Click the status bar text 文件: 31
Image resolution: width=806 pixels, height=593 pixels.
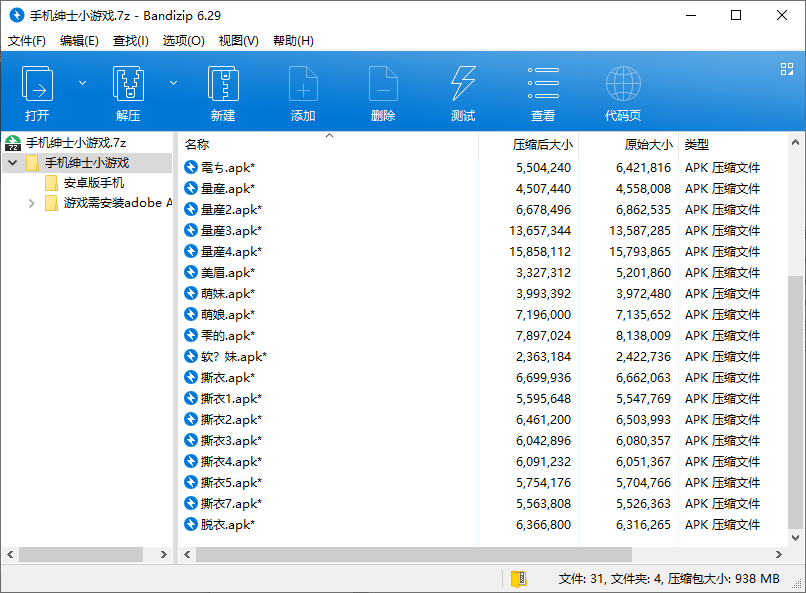coord(581,579)
